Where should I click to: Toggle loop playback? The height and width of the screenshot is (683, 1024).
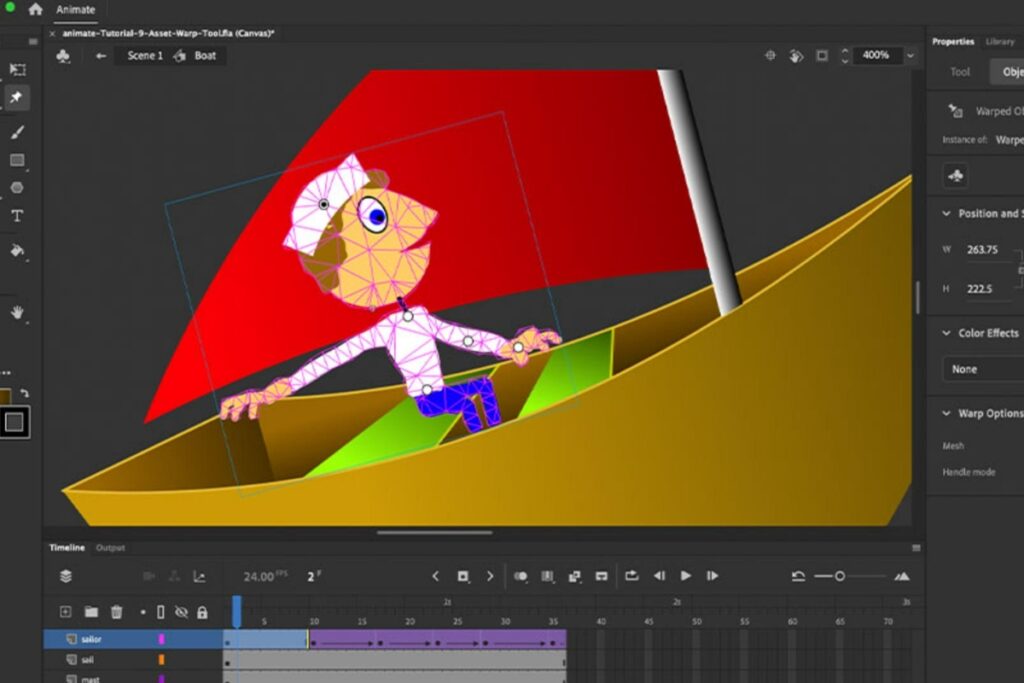click(x=632, y=575)
